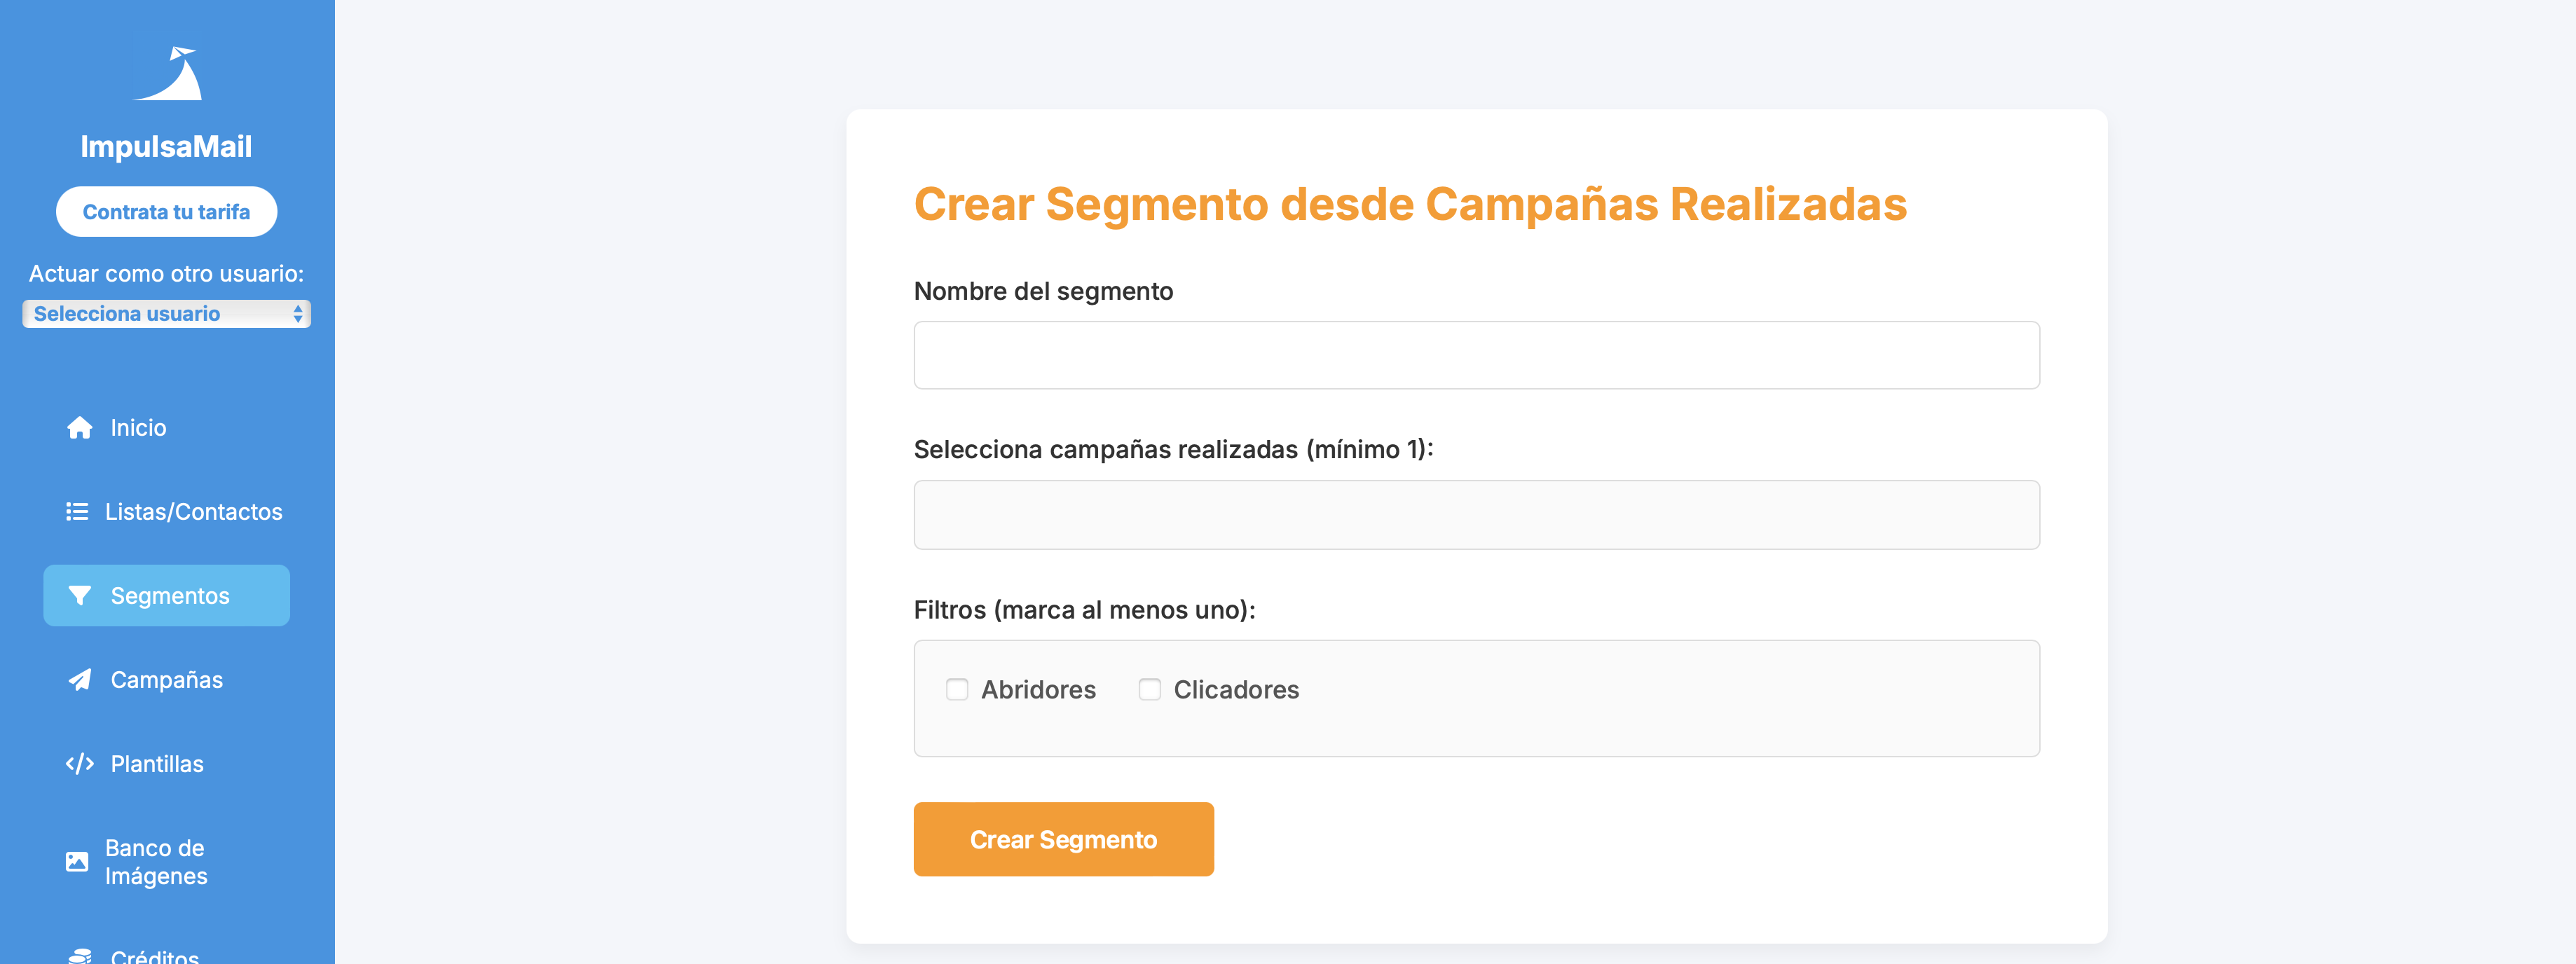Navigate to the Plantillas section
The height and width of the screenshot is (964, 2576).
(157, 764)
